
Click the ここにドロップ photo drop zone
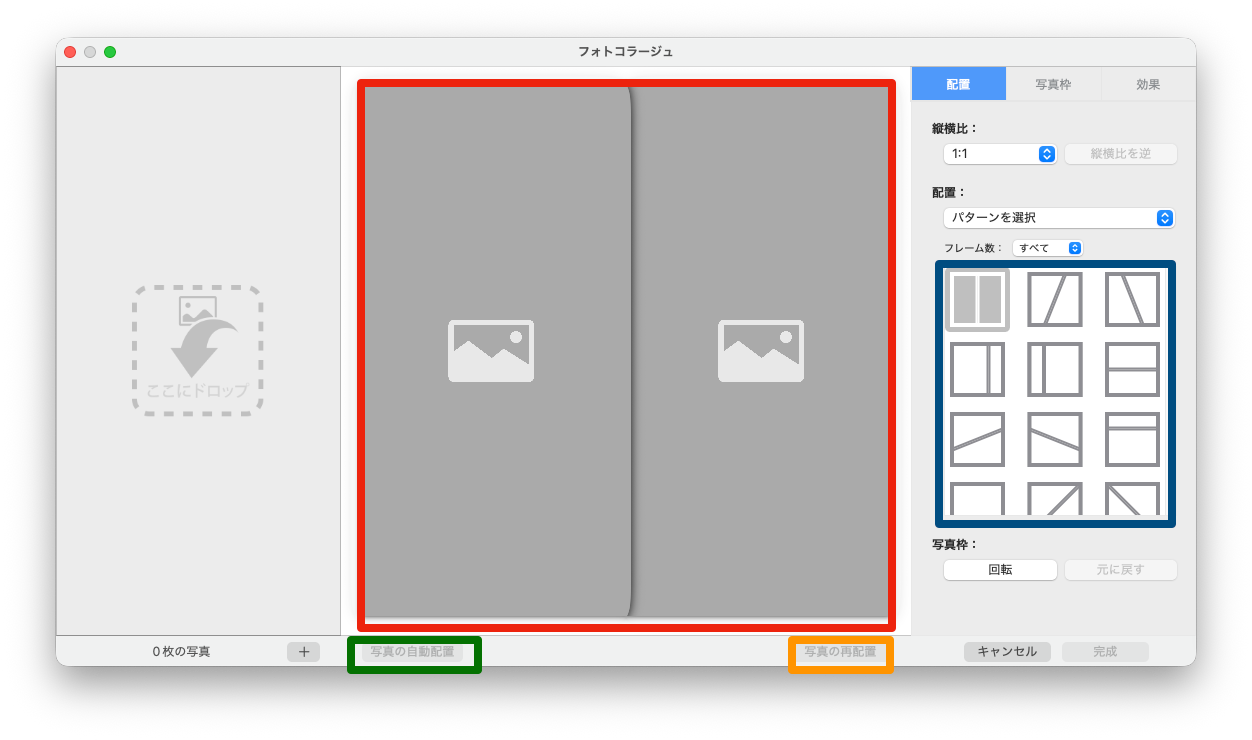(197, 350)
